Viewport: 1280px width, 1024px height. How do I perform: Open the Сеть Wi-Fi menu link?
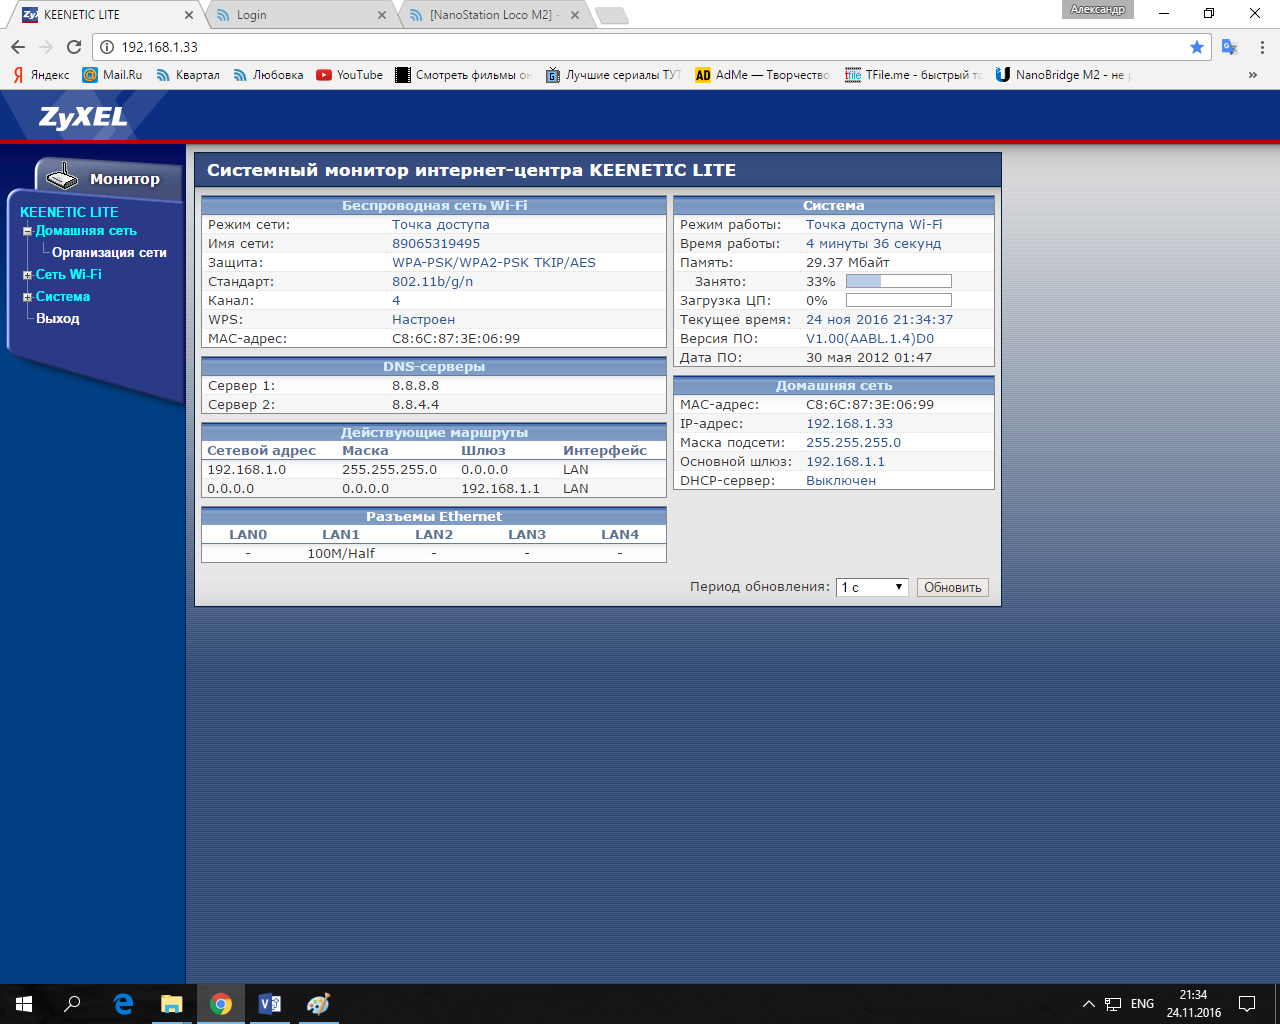pos(69,275)
